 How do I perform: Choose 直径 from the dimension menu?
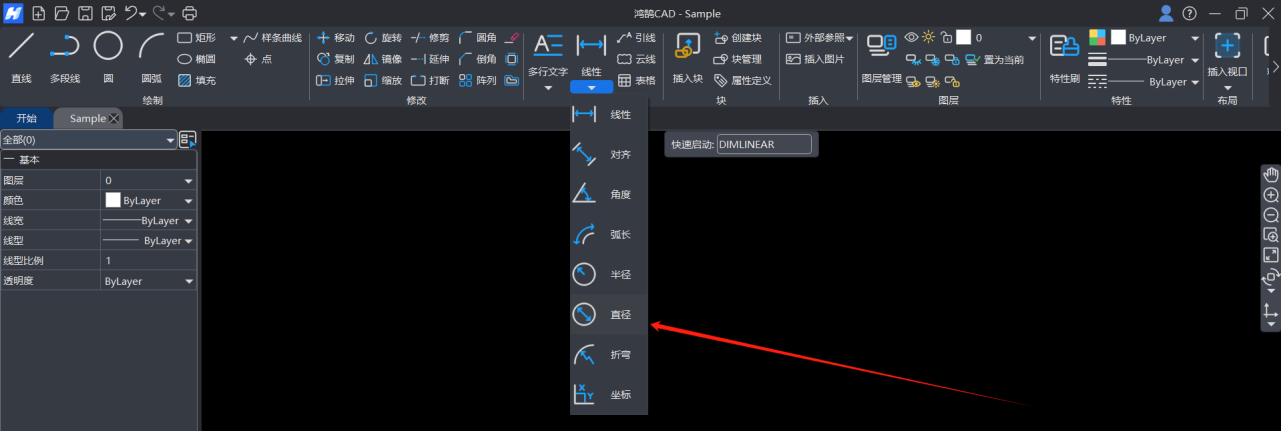pyautogui.click(x=609, y=315)
